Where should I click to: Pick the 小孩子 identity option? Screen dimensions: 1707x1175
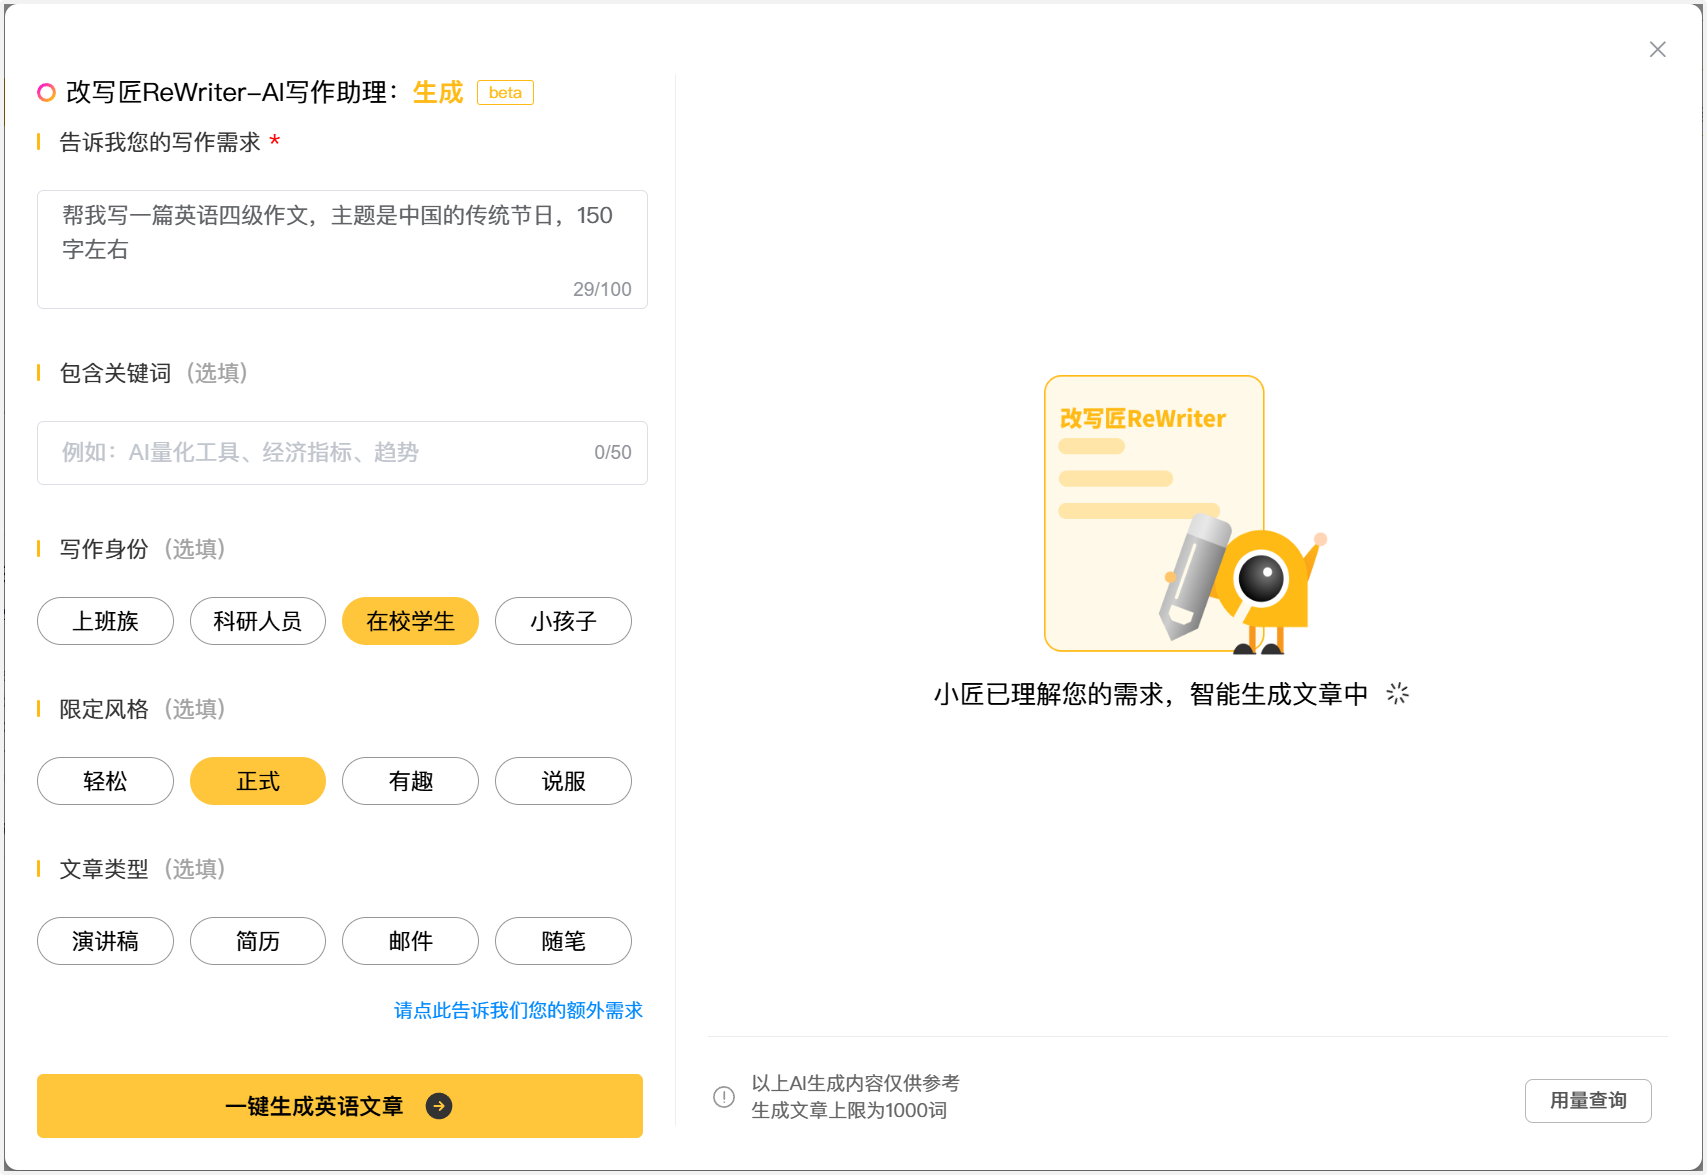(563, 621)
